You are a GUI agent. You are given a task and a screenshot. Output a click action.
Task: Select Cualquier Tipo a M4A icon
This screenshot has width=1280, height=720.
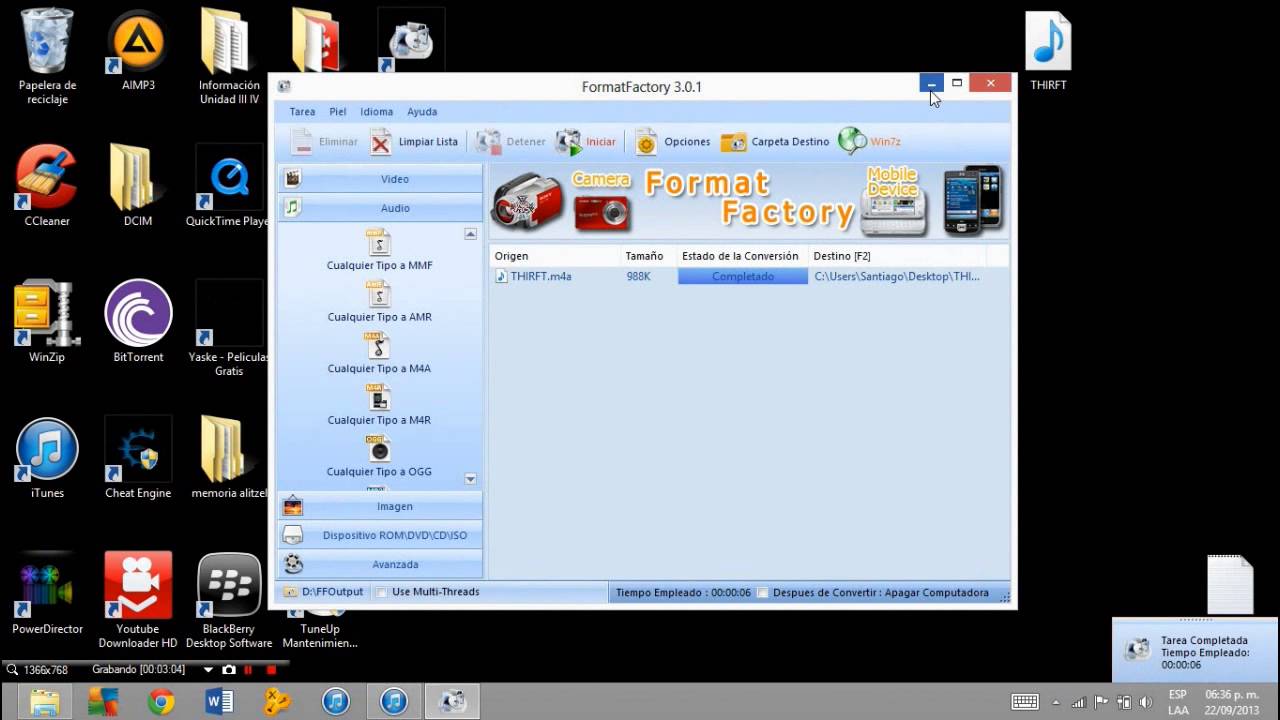pos(379,345)
